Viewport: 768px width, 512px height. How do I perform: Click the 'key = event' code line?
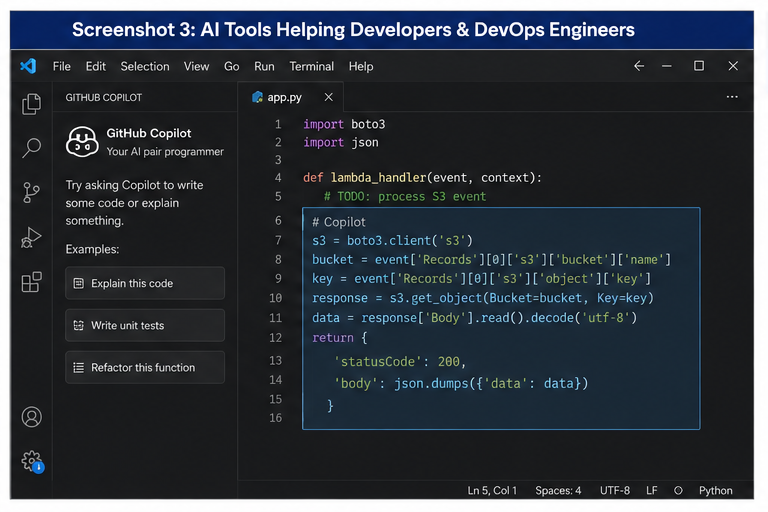click(x=481, y=279)
